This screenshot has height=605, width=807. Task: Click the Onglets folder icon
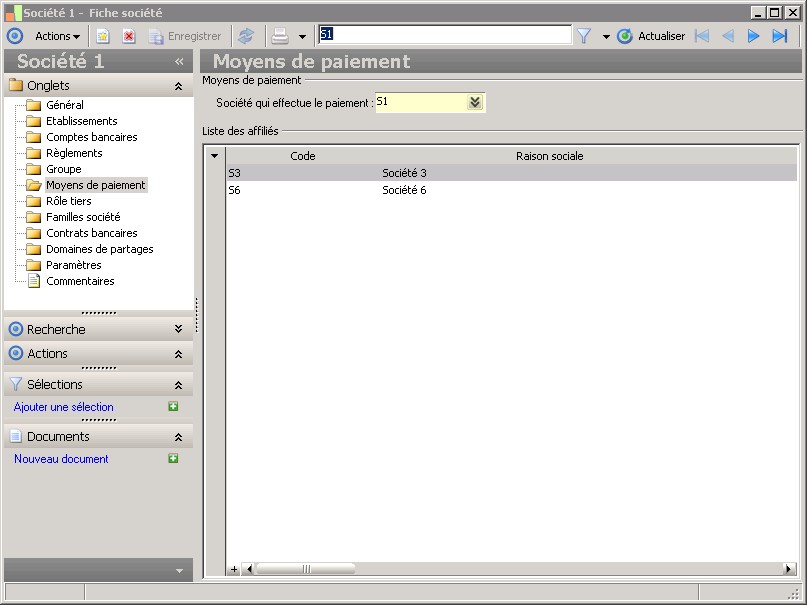click(16, 85)
